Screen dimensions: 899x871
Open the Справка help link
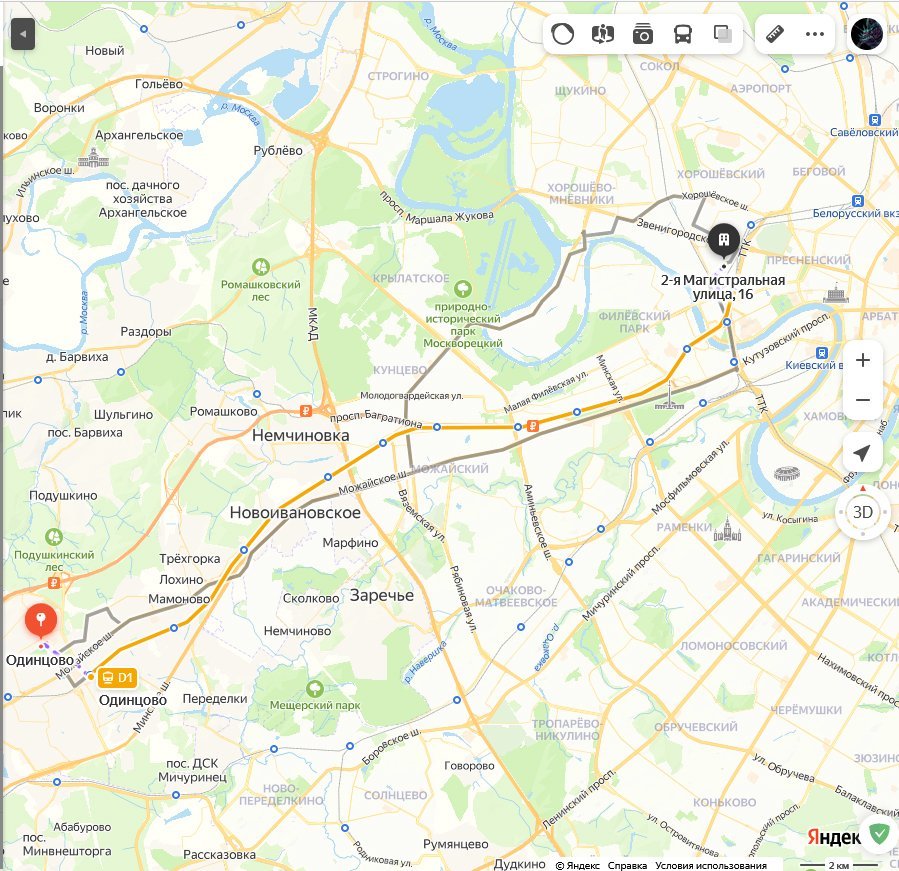pyautogui.click(x=627, y=865)
